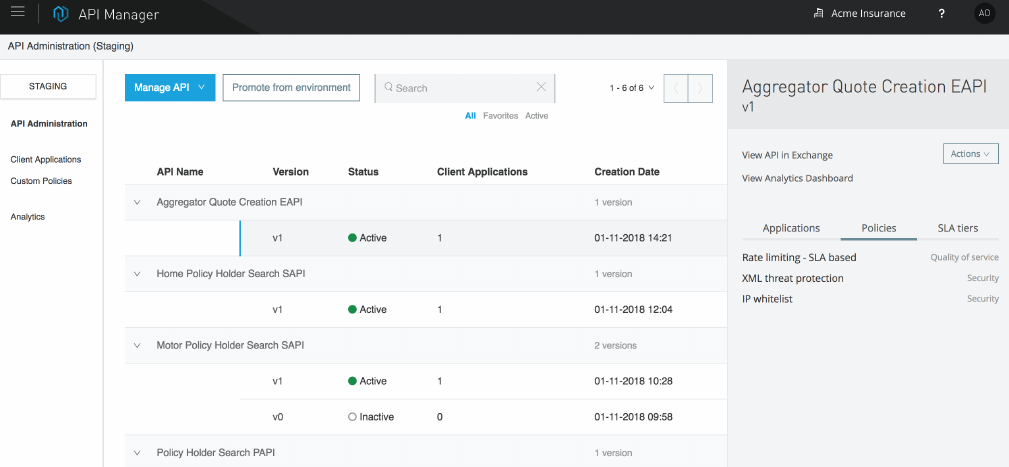Click Promote from environment button

click(291, 88)
